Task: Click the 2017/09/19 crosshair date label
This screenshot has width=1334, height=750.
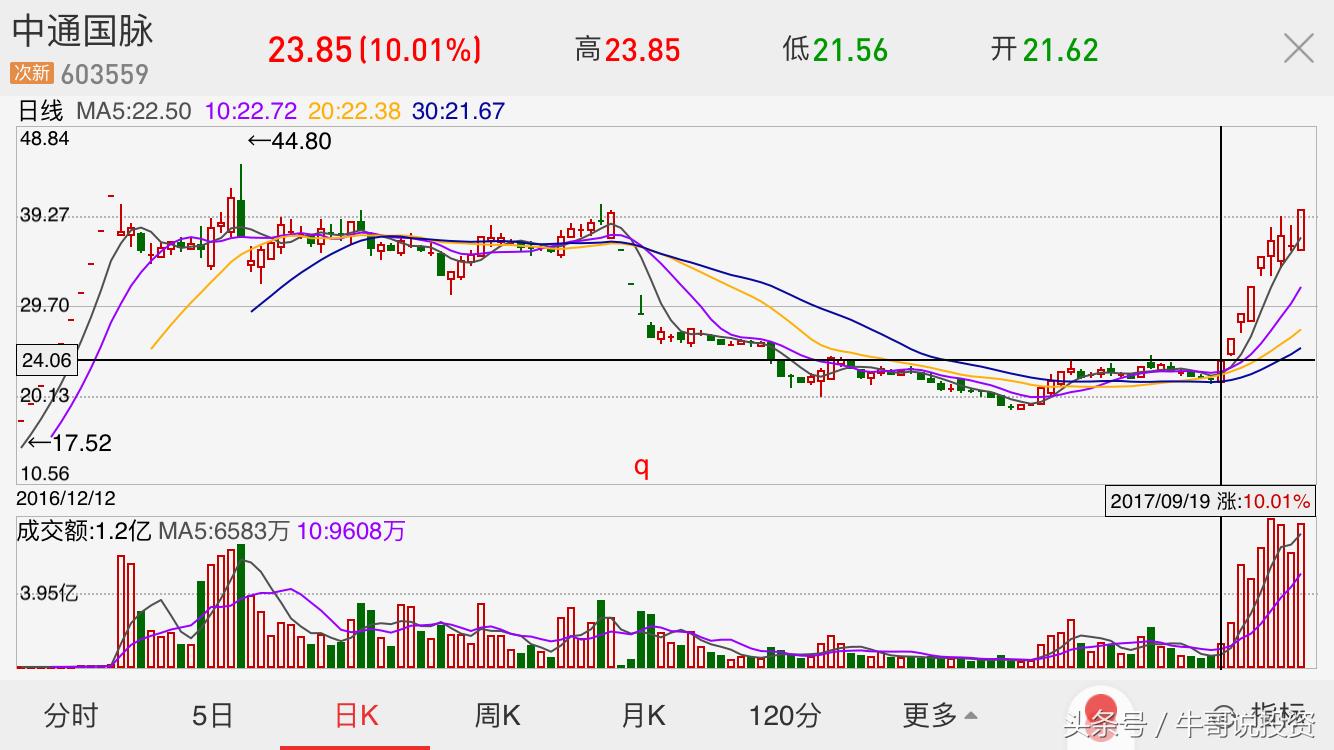Action: coord(1158,500)
